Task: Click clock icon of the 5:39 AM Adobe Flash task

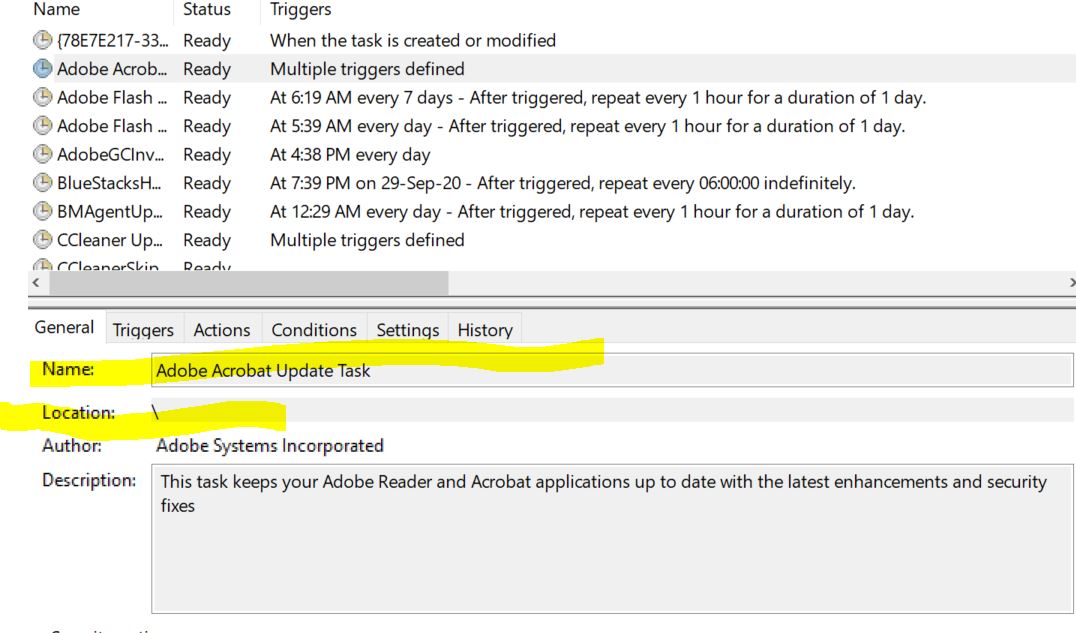Action: point(43,126)
